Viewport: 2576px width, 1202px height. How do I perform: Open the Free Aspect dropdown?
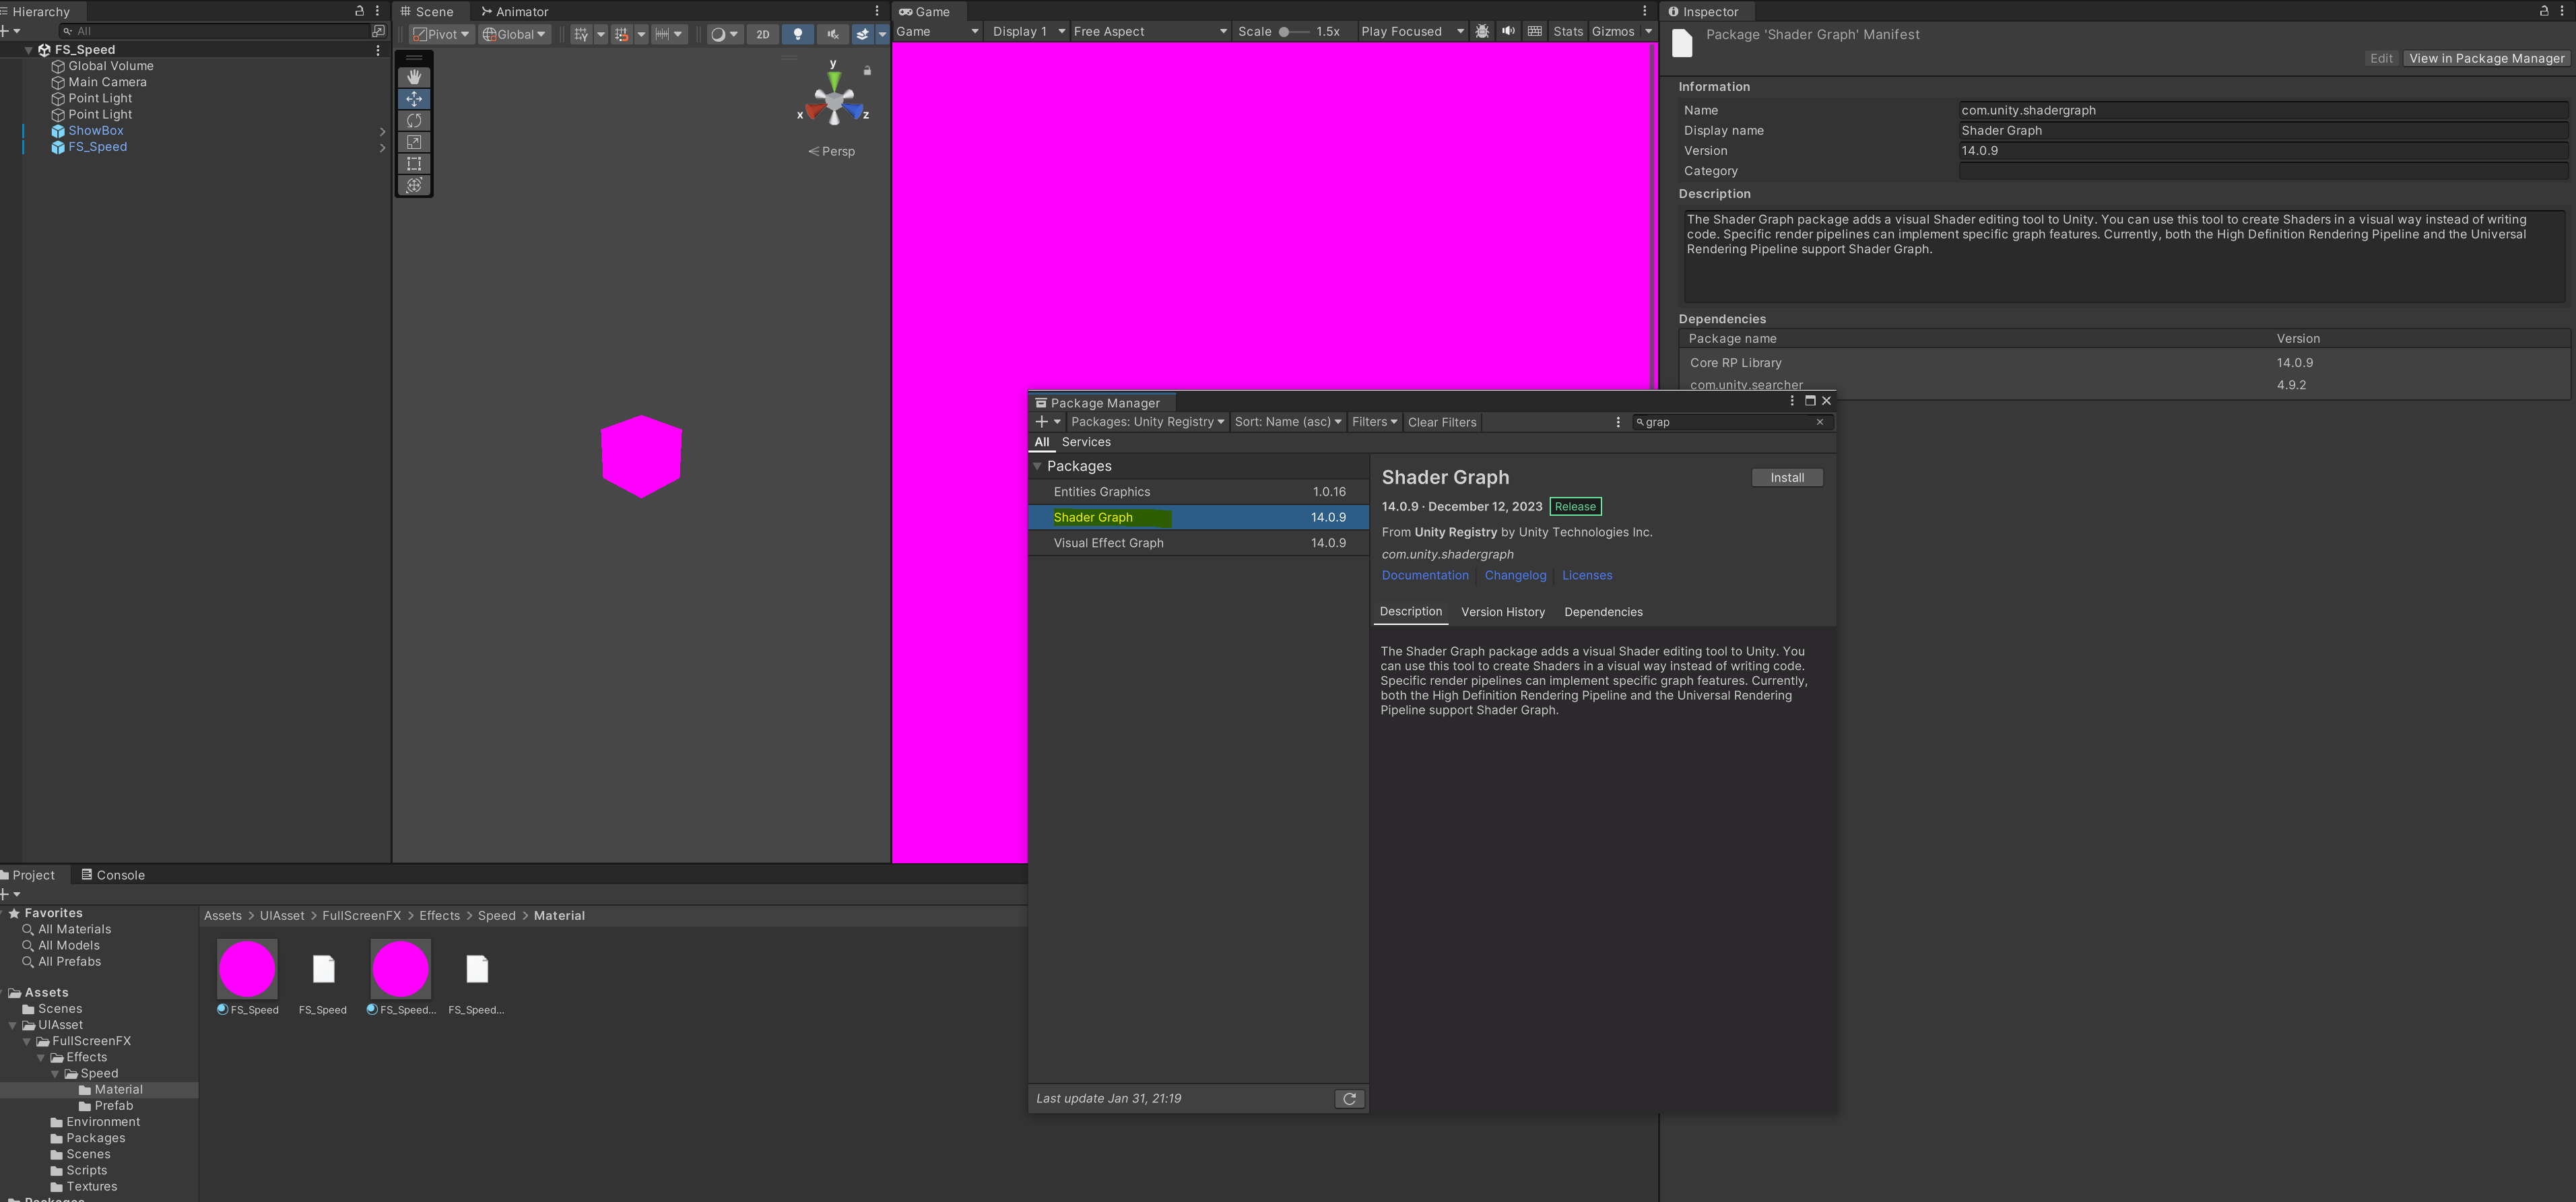(x=1149, y=32)
